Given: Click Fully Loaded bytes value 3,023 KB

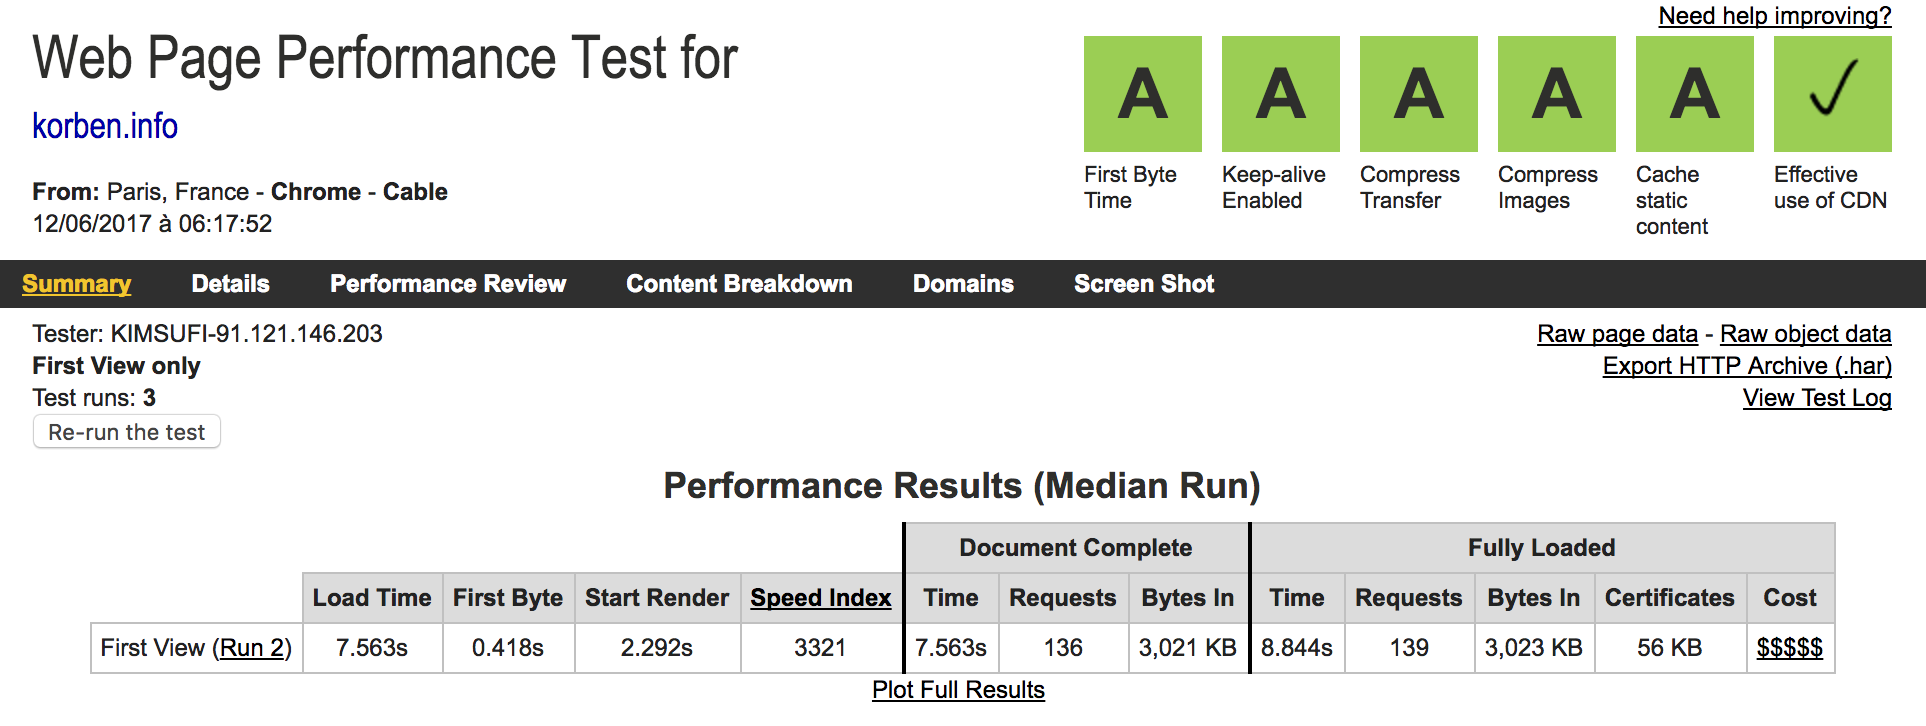Looking at the screenshot, I should coord(1534,648).
